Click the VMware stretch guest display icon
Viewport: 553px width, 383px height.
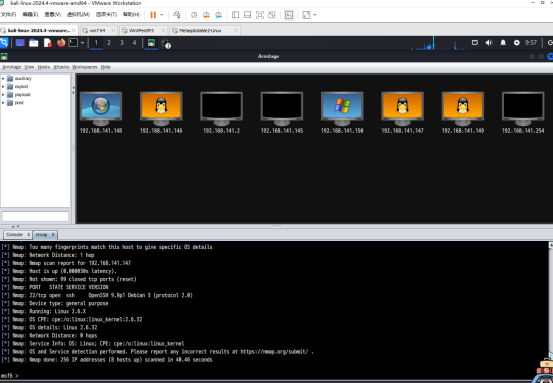(306, 15)
